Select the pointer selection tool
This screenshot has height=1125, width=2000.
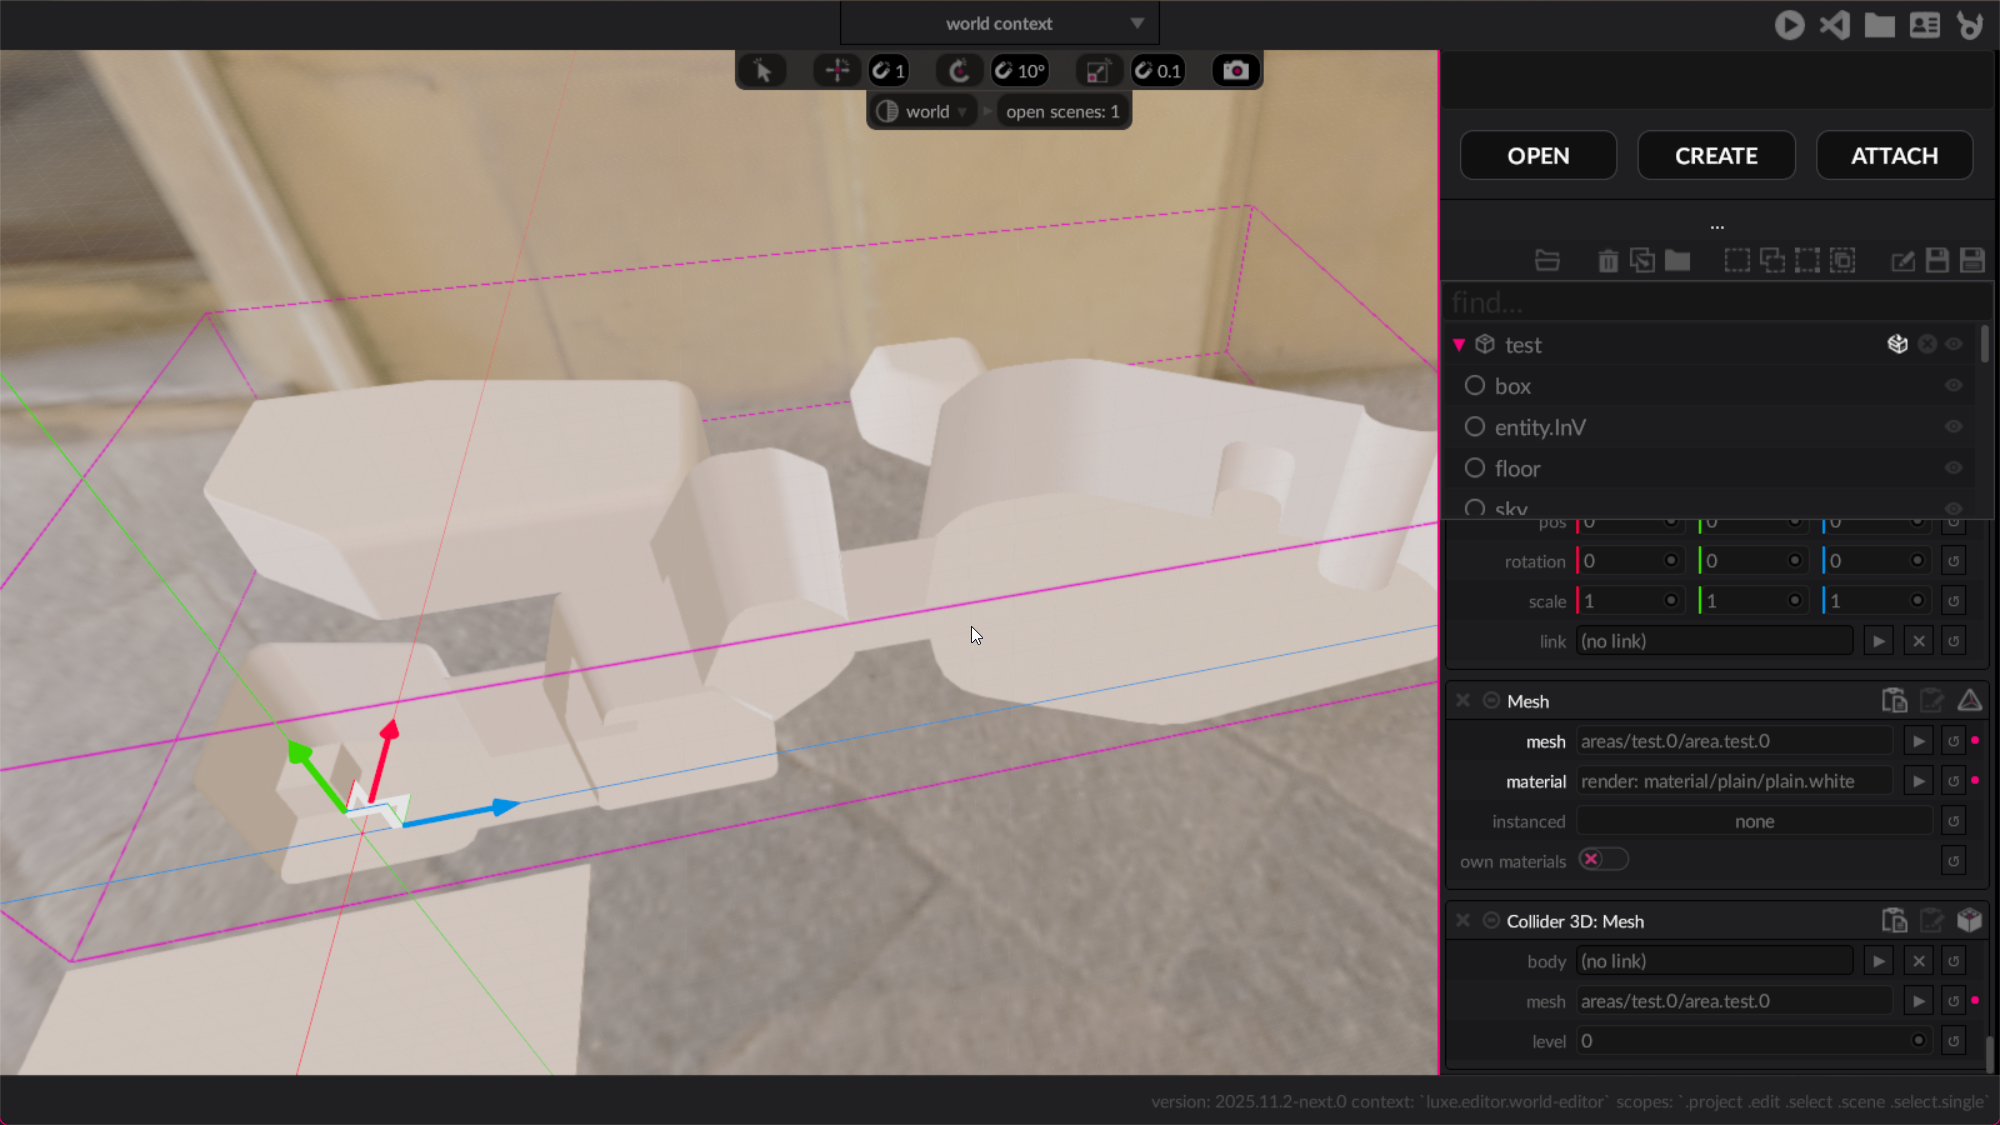click(763, 71)
